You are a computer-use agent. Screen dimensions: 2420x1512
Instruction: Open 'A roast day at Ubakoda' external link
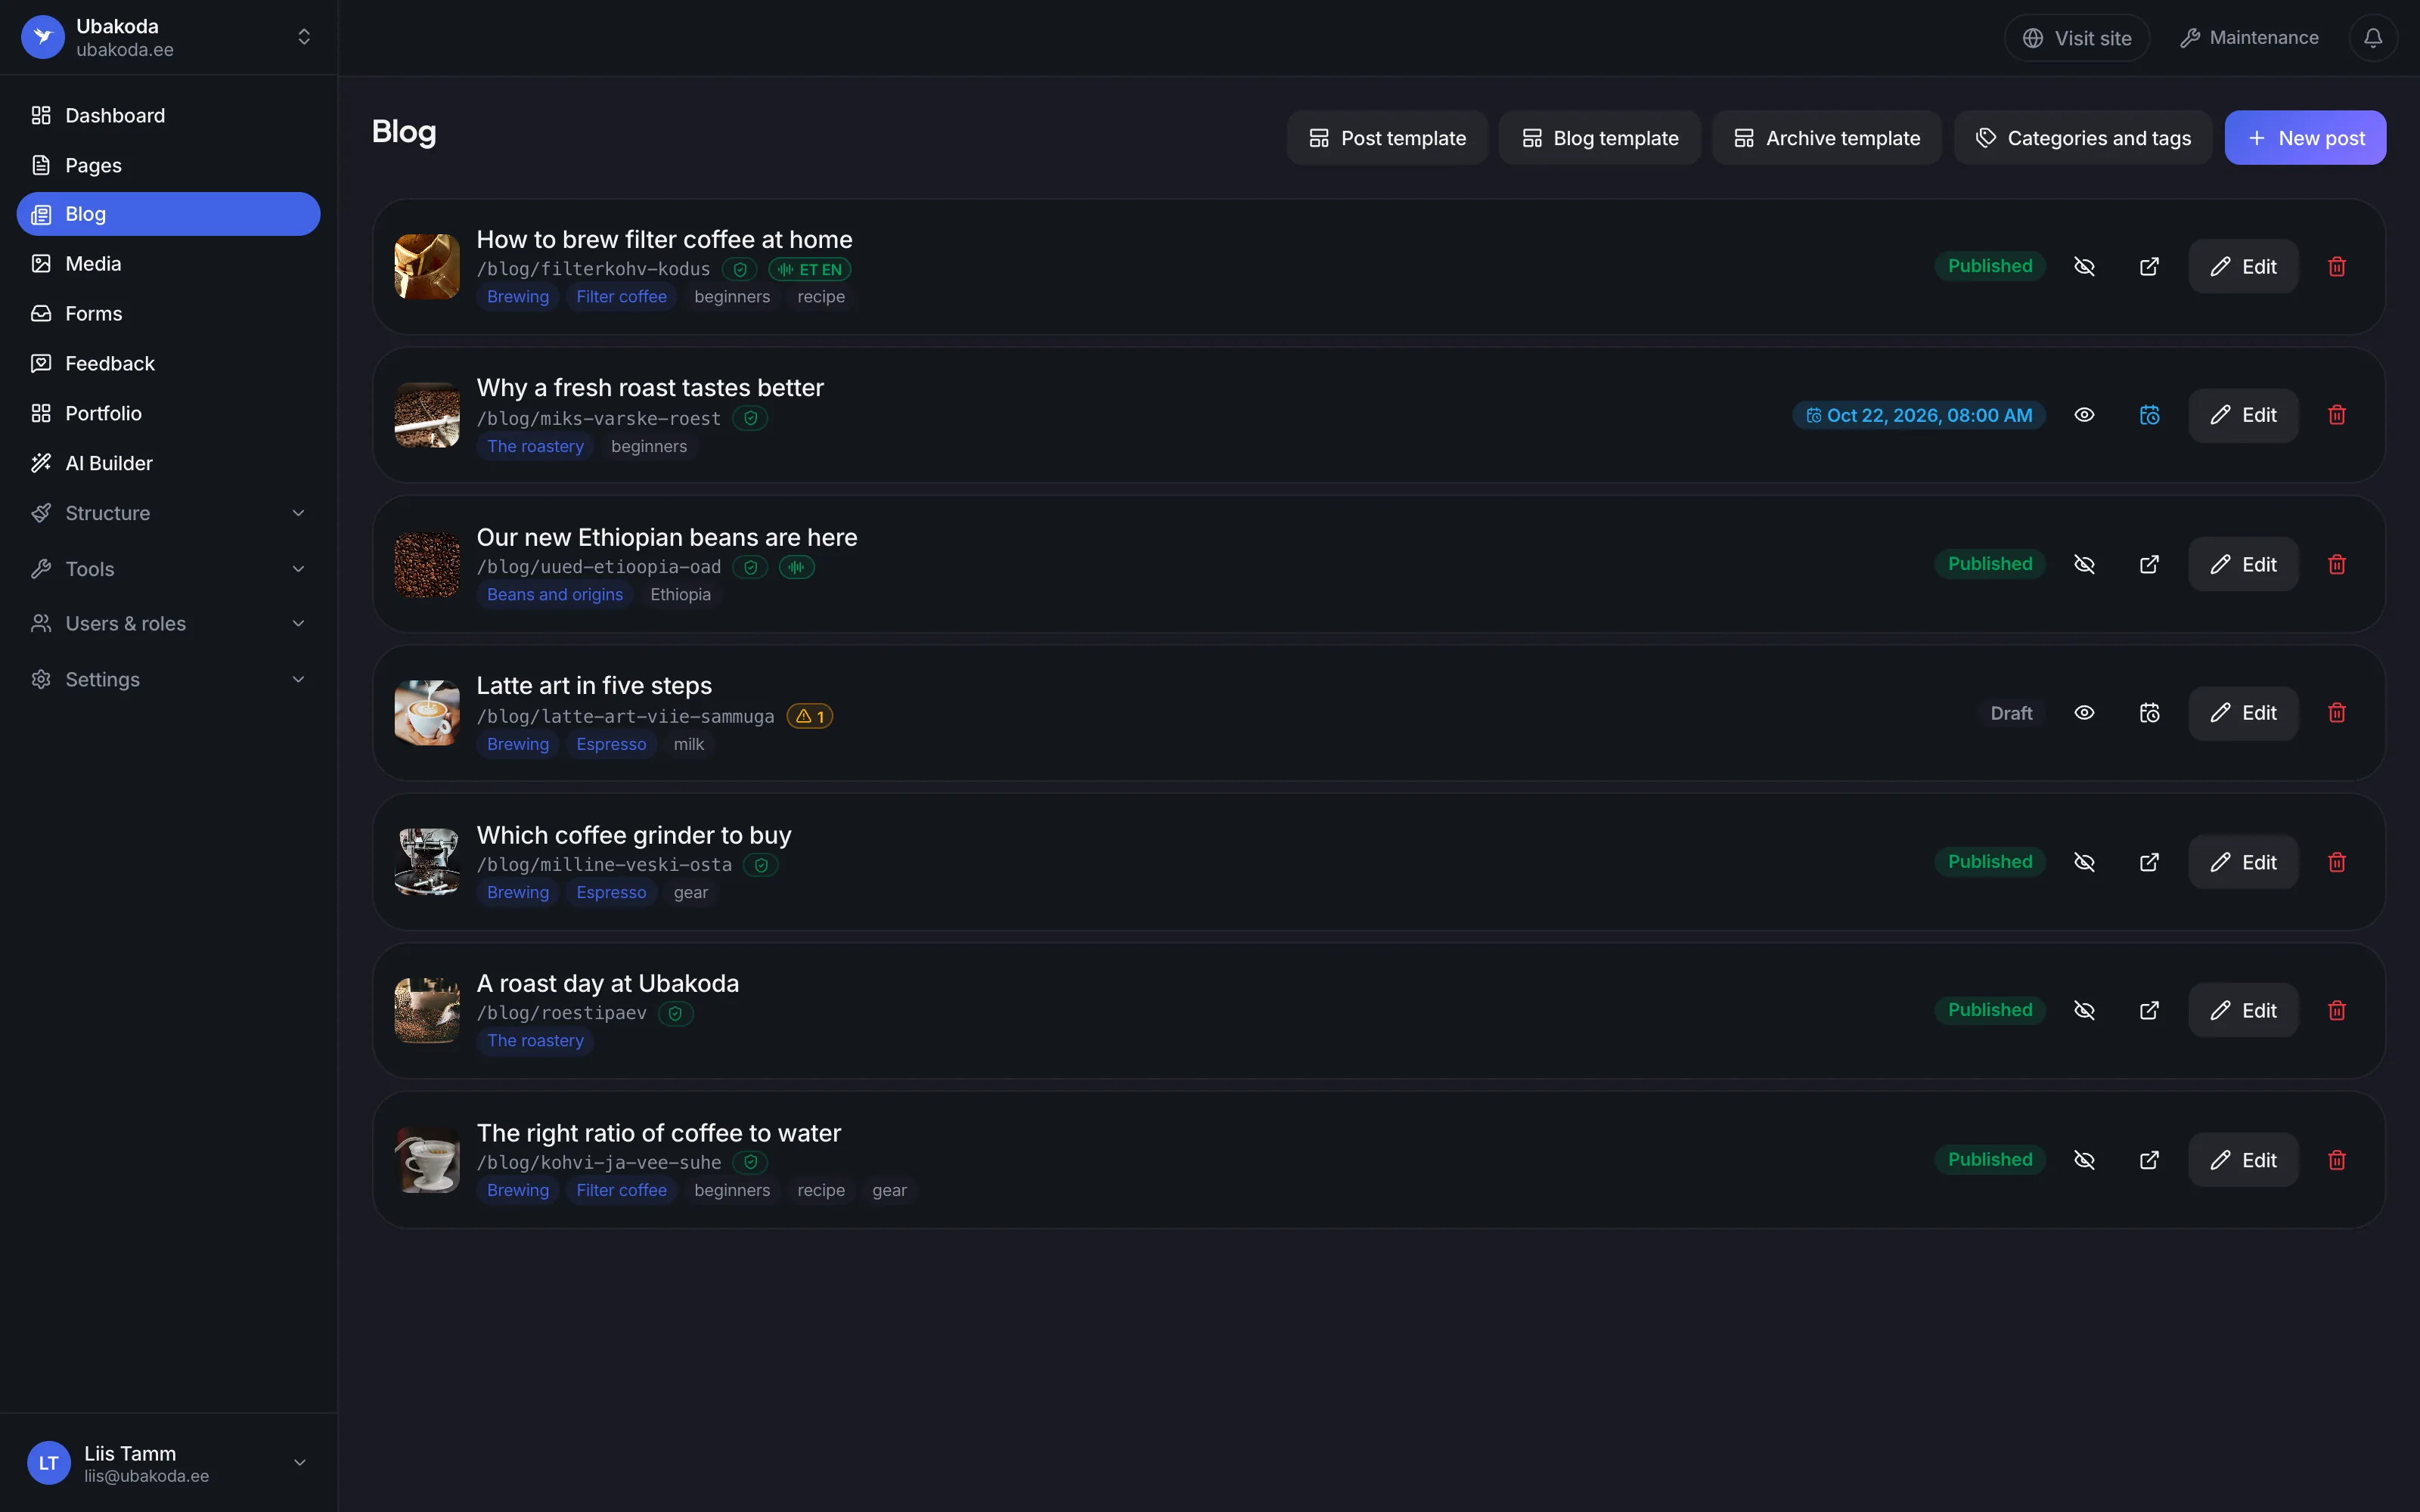coord(2149,1010)
